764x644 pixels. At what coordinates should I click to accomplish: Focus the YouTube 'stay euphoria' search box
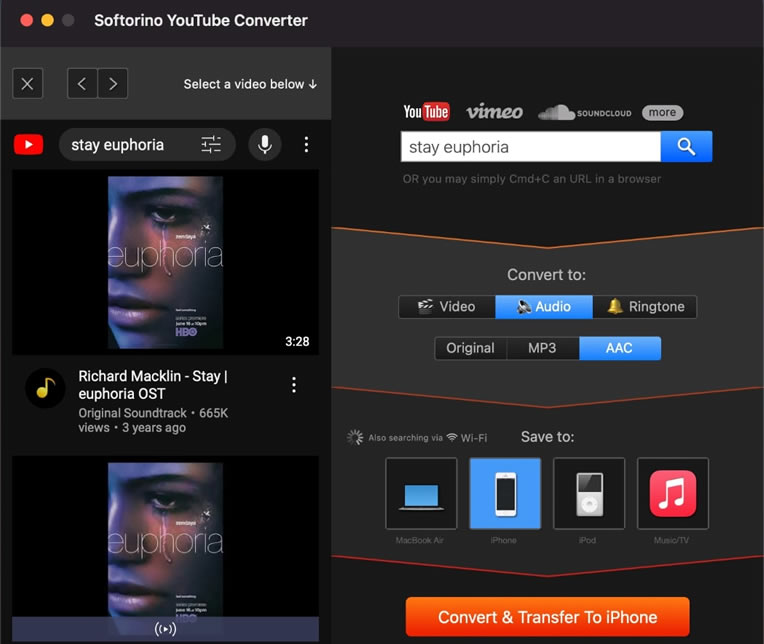pos(147,145)
